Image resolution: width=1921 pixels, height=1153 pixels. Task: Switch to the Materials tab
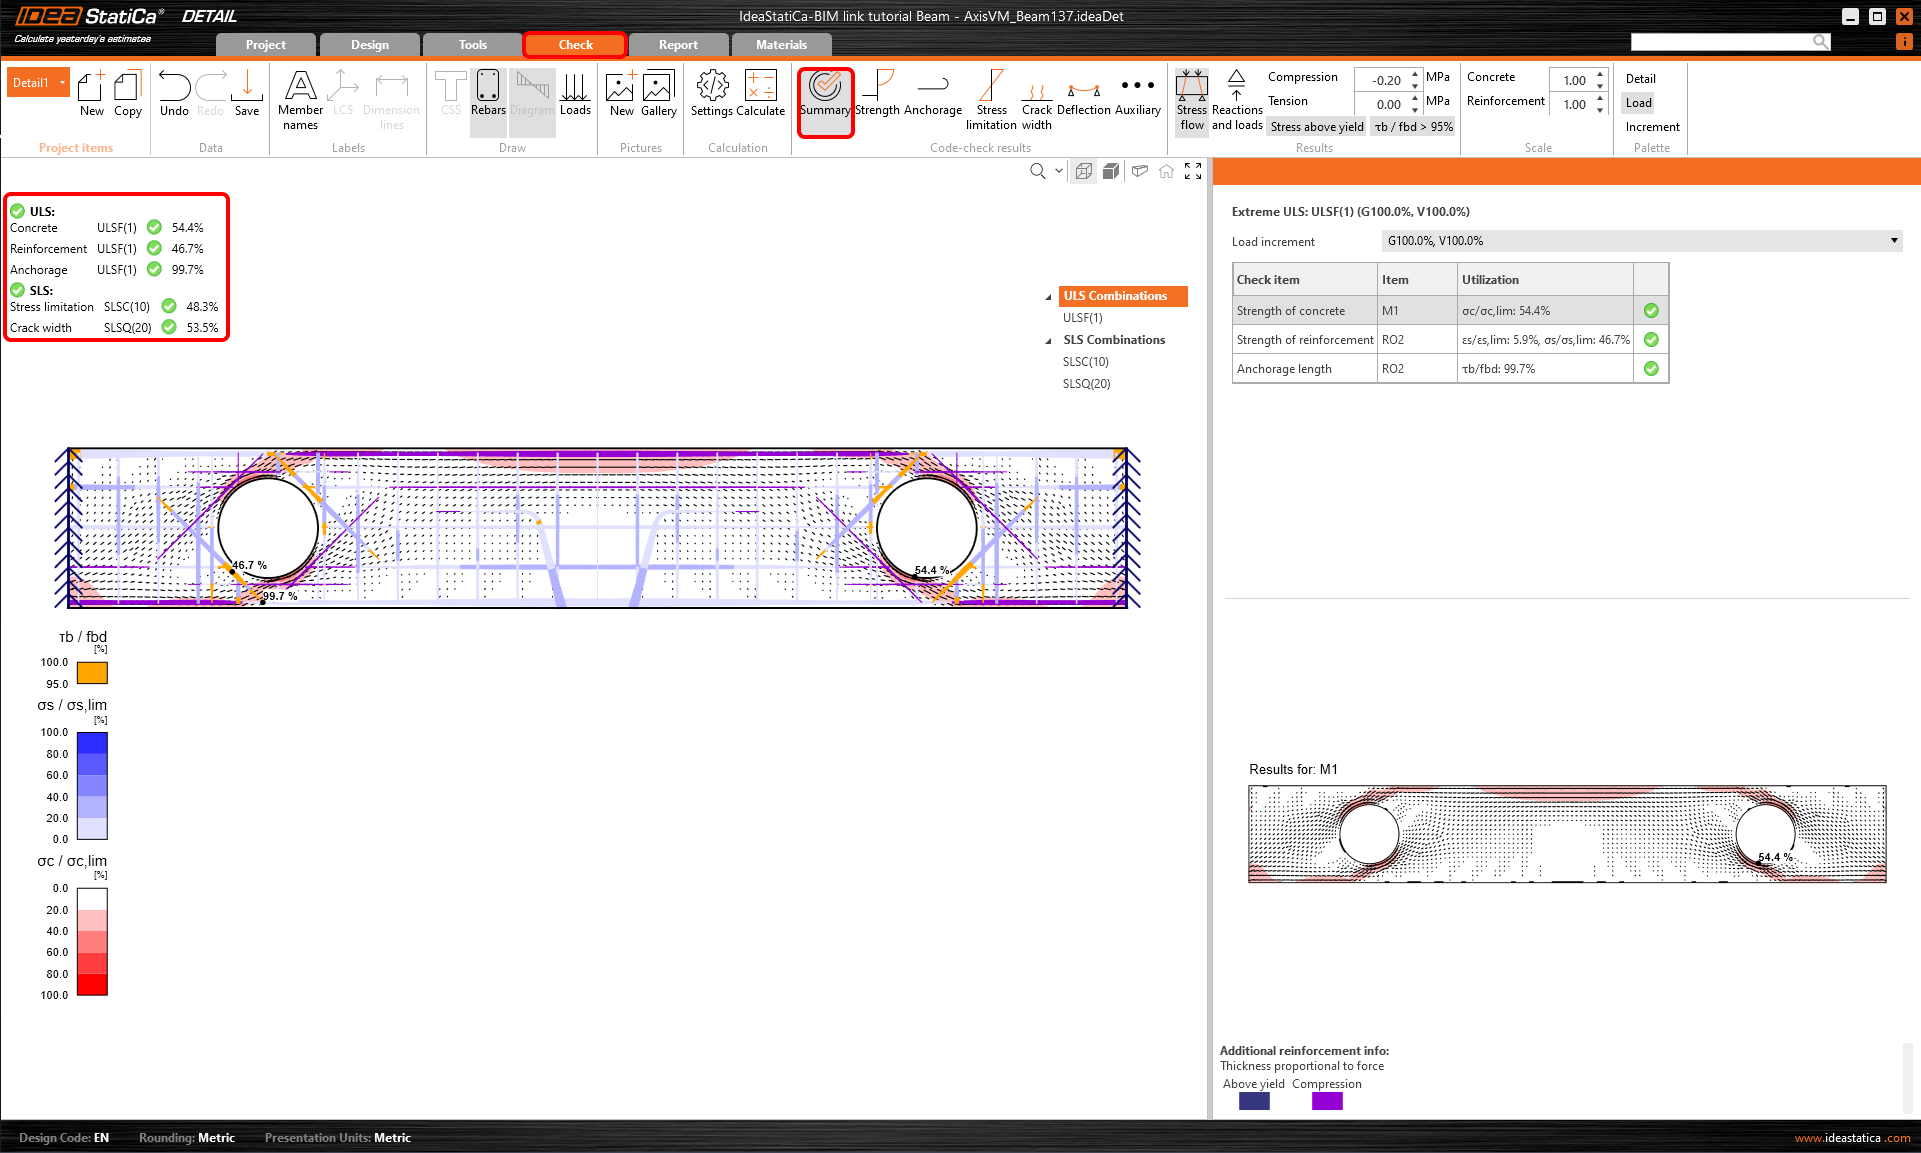[781, 45]
